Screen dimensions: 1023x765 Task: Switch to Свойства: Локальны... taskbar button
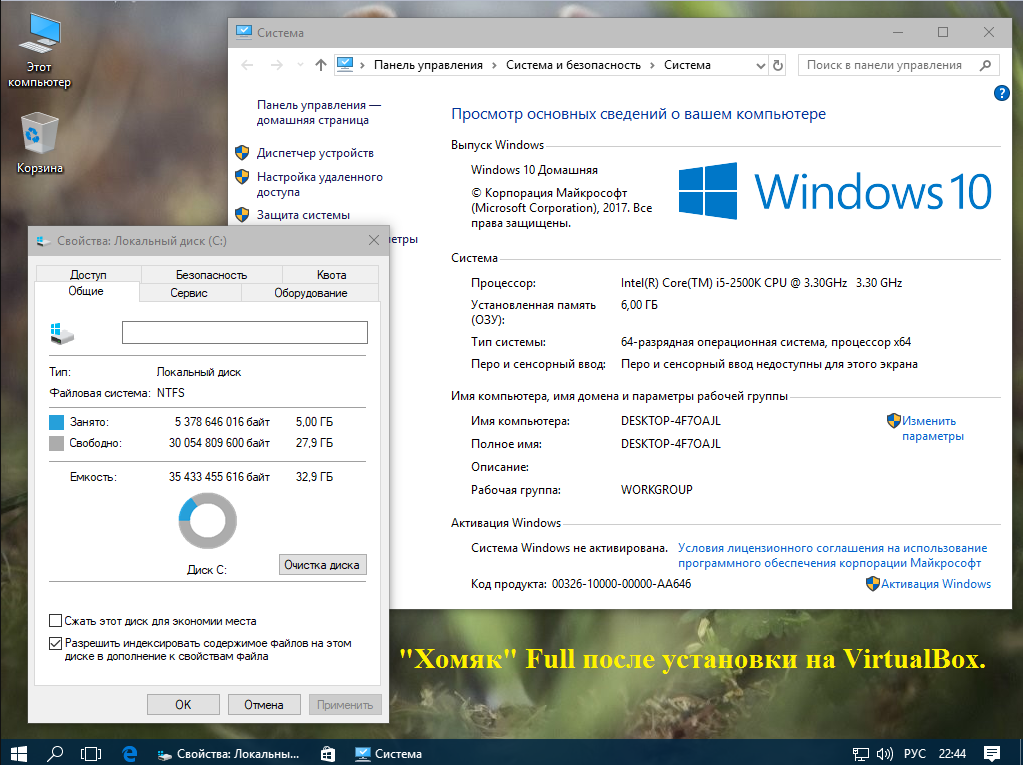(228, 753)
